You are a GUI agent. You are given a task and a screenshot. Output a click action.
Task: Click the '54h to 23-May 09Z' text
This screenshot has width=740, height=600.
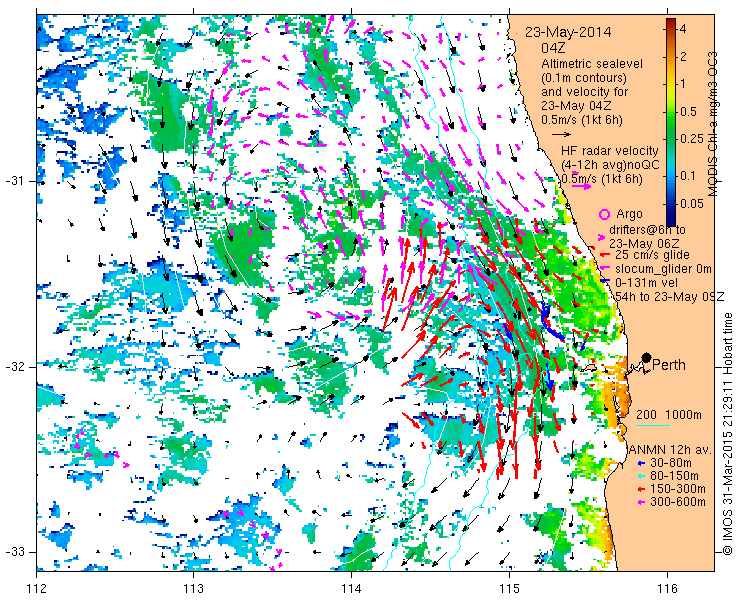coord(670,296)
